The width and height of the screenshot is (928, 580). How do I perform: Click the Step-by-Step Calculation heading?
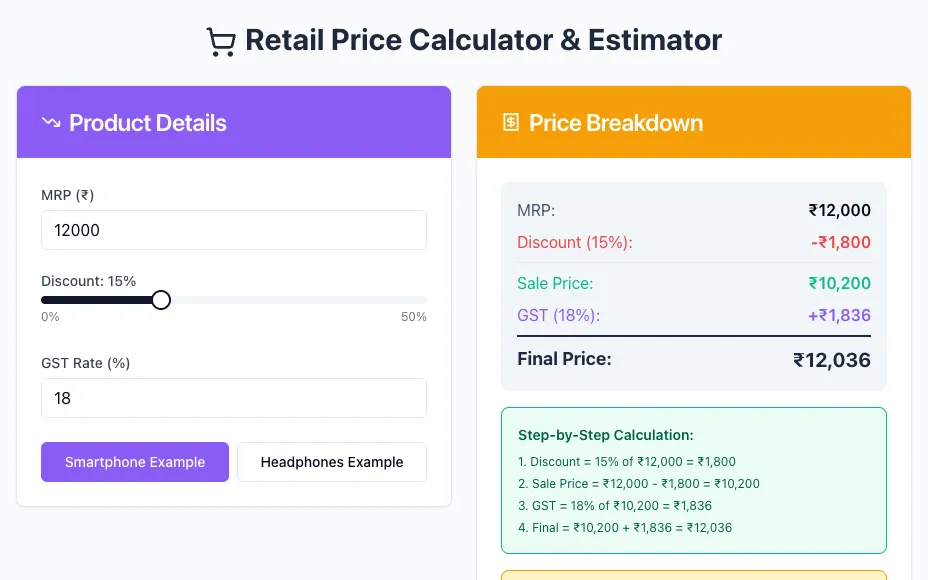(x=605, y=435)
